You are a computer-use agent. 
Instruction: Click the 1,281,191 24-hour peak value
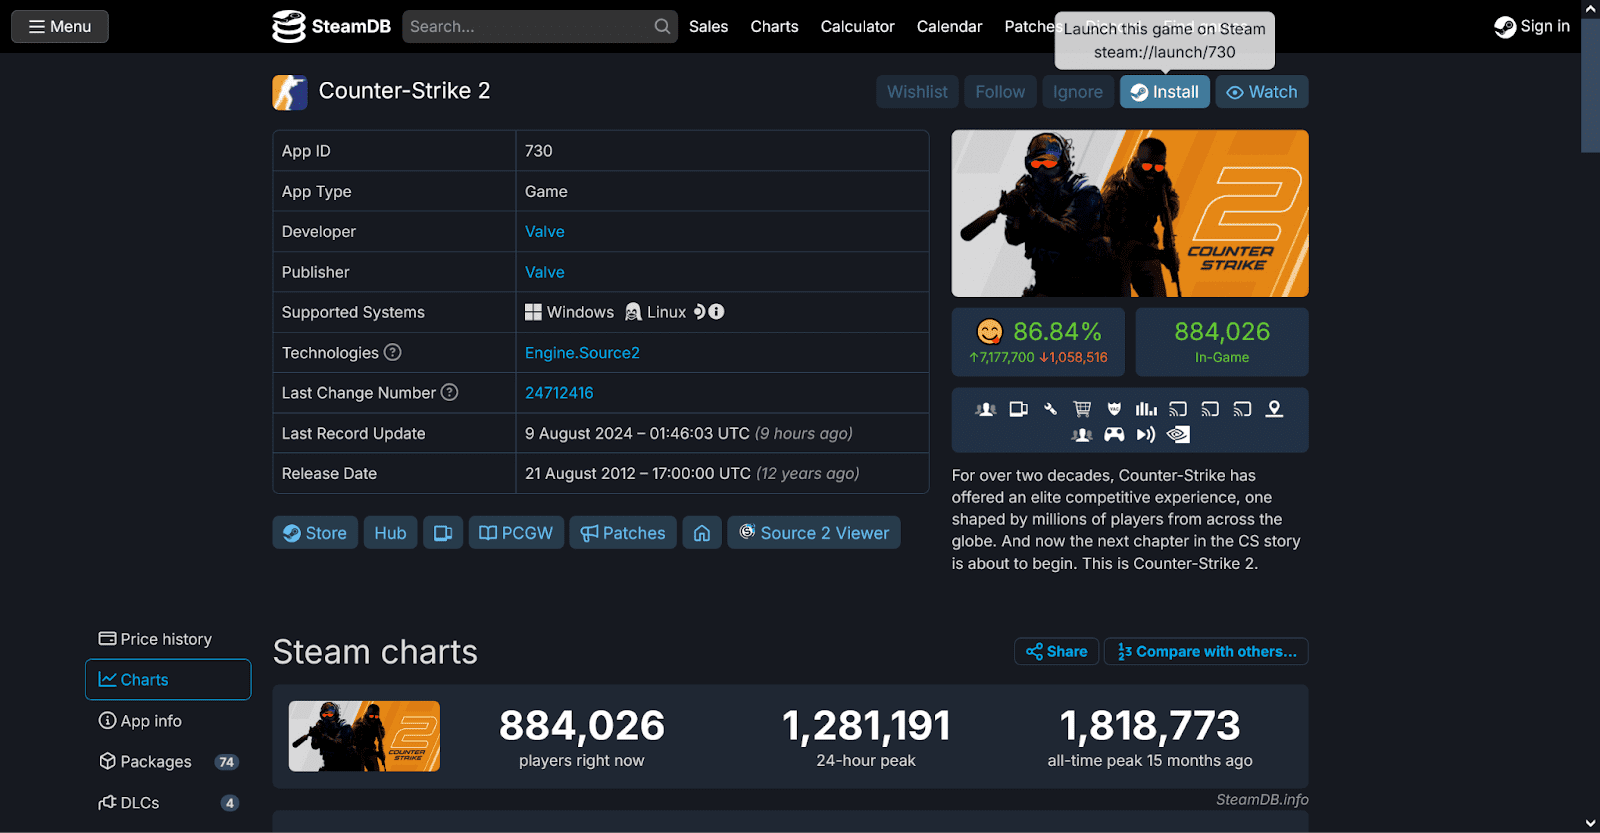pos(866,726)
